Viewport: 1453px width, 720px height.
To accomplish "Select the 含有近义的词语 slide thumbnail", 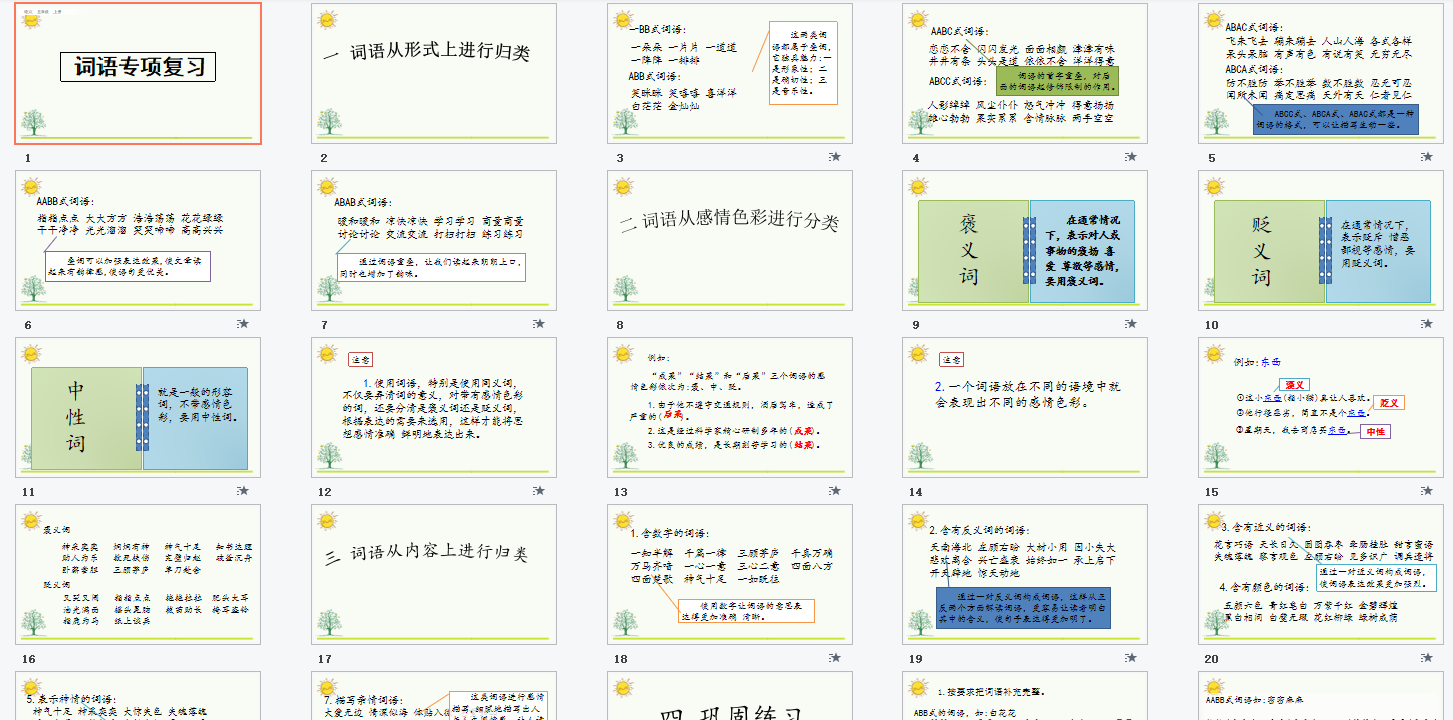I will click(x=1321, y=574).
